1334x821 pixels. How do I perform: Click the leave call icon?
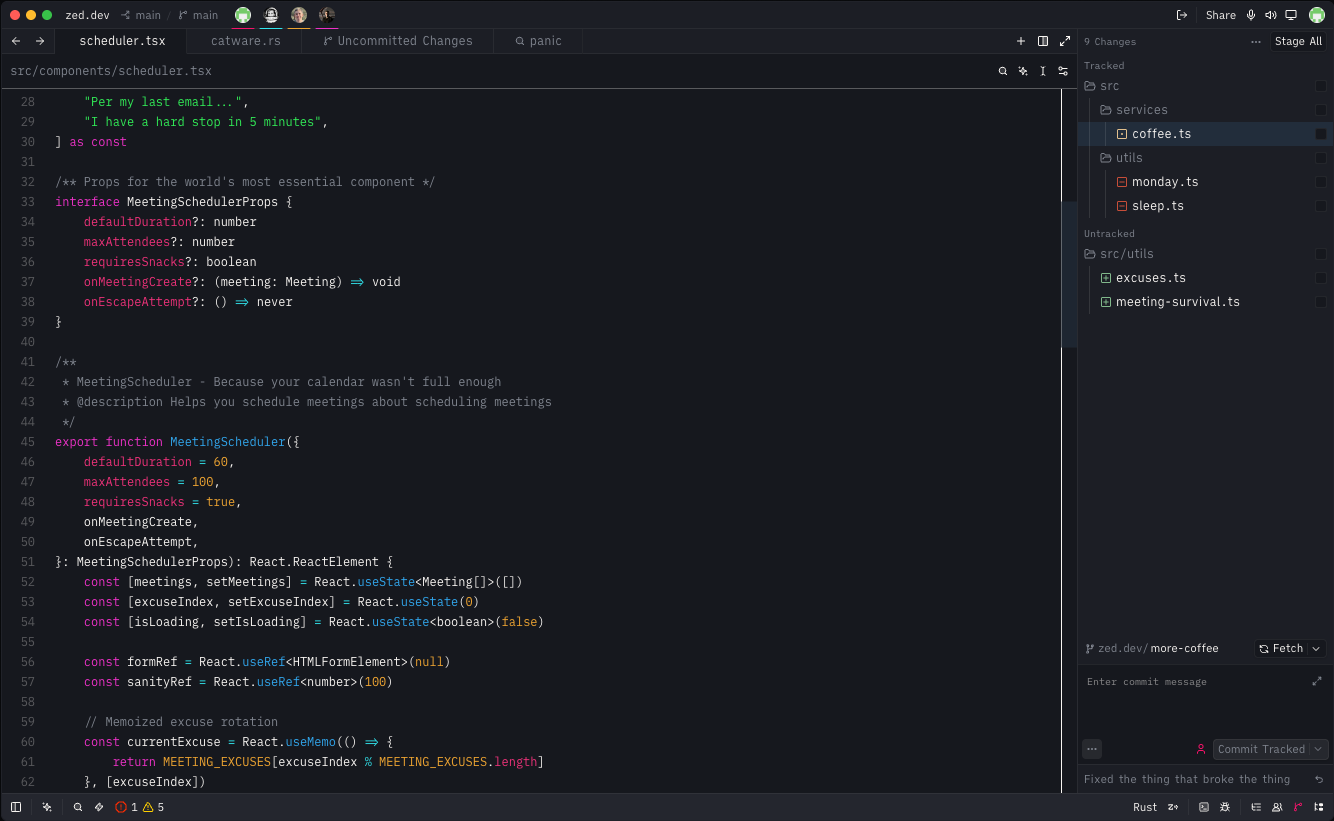pos(1182,15)
